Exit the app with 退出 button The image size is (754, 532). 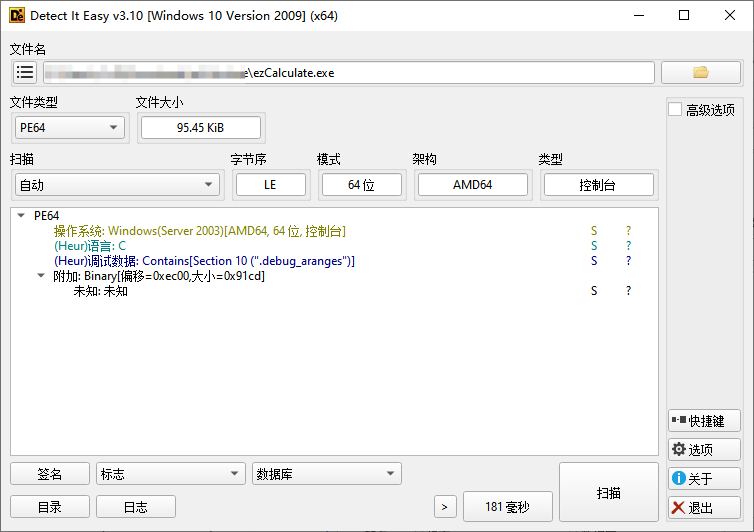[704, 507]
